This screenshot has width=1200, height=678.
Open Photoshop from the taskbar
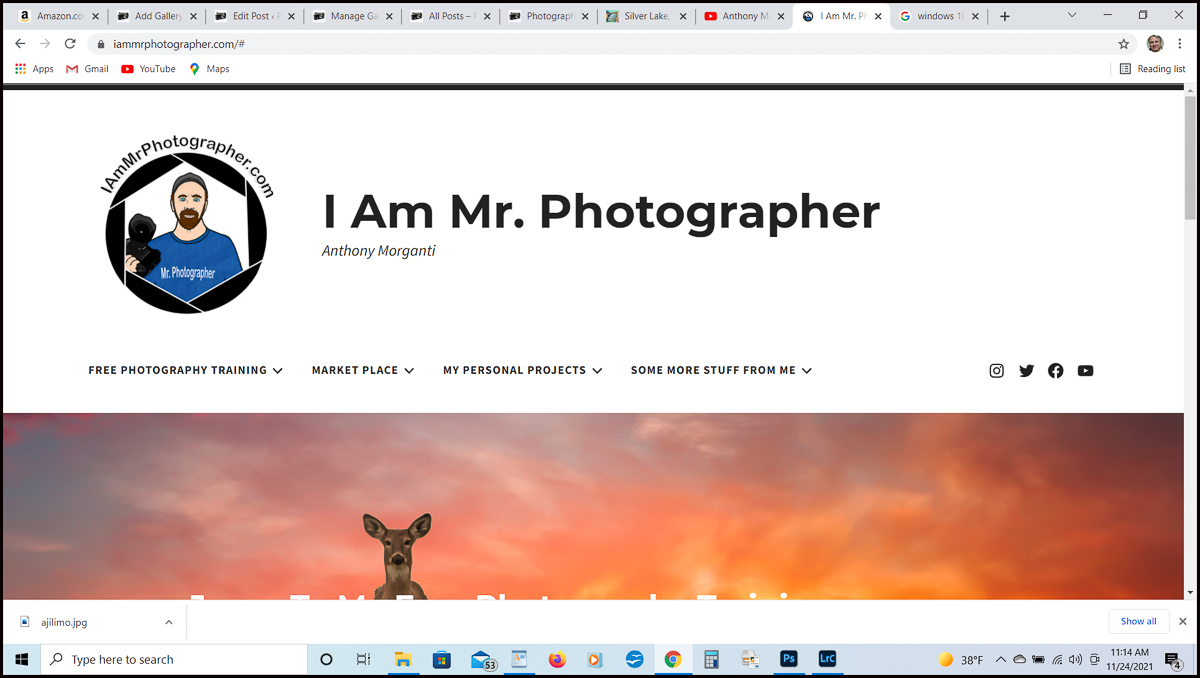(x=789, y=659)
